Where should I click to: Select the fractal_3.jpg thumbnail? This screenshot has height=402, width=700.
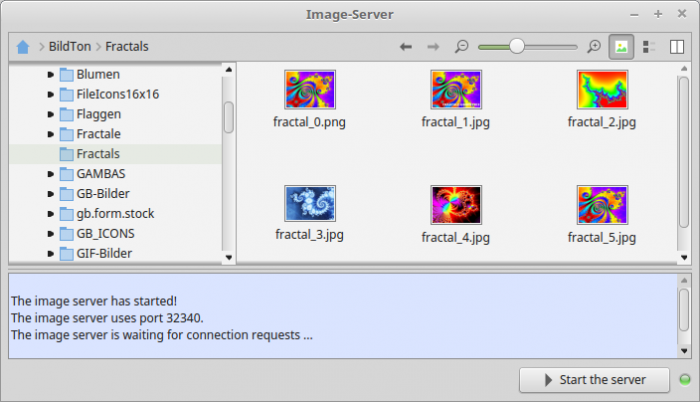pyautogui.click(x=309, y=203)
